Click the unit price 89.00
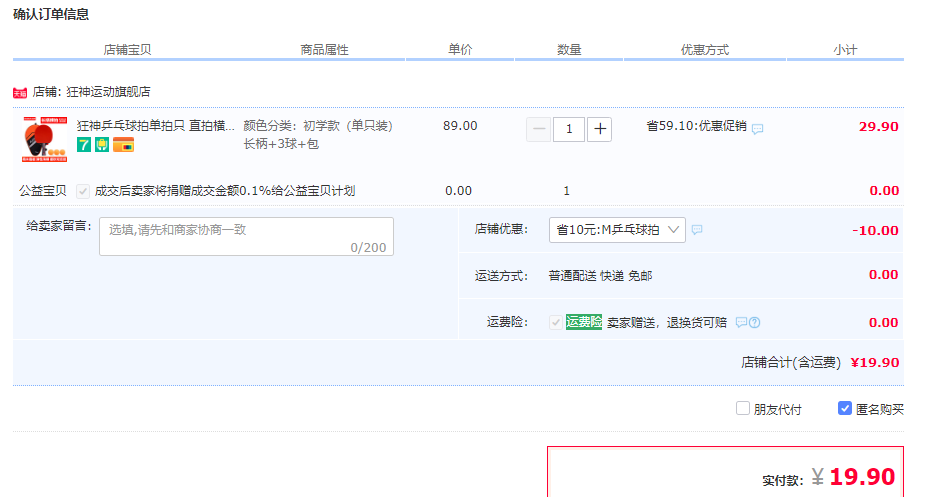931x497 pixels. click(x=460, y=126)
